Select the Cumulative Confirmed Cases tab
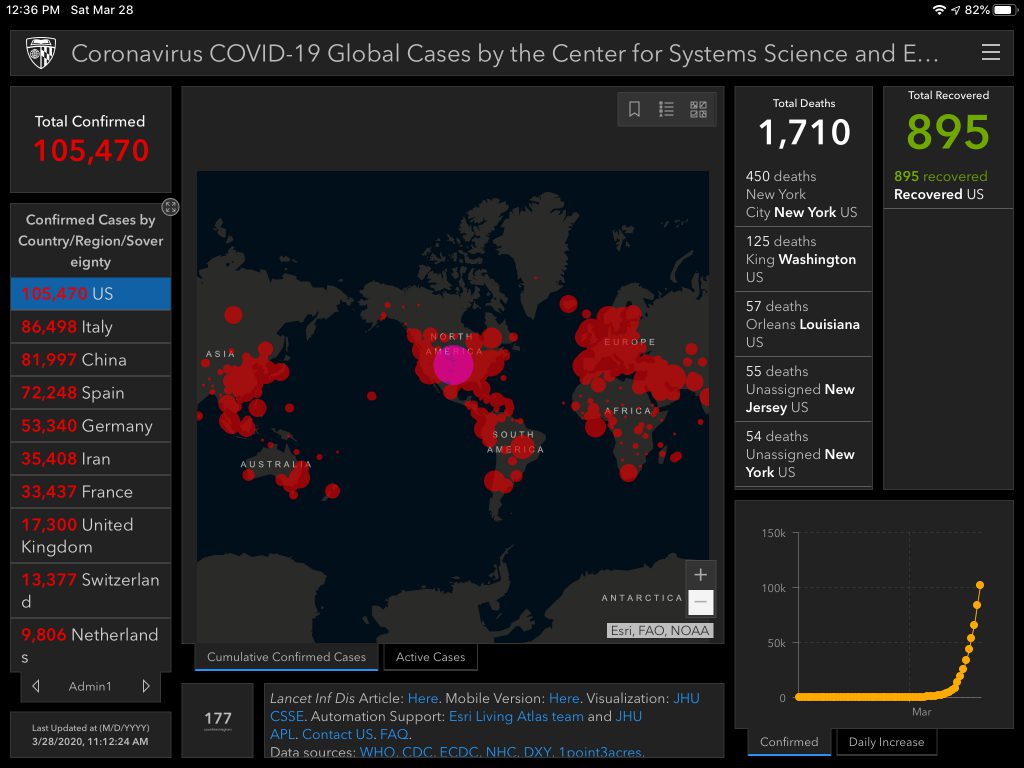The image size is (1024, 768). [x=287, y=657]
